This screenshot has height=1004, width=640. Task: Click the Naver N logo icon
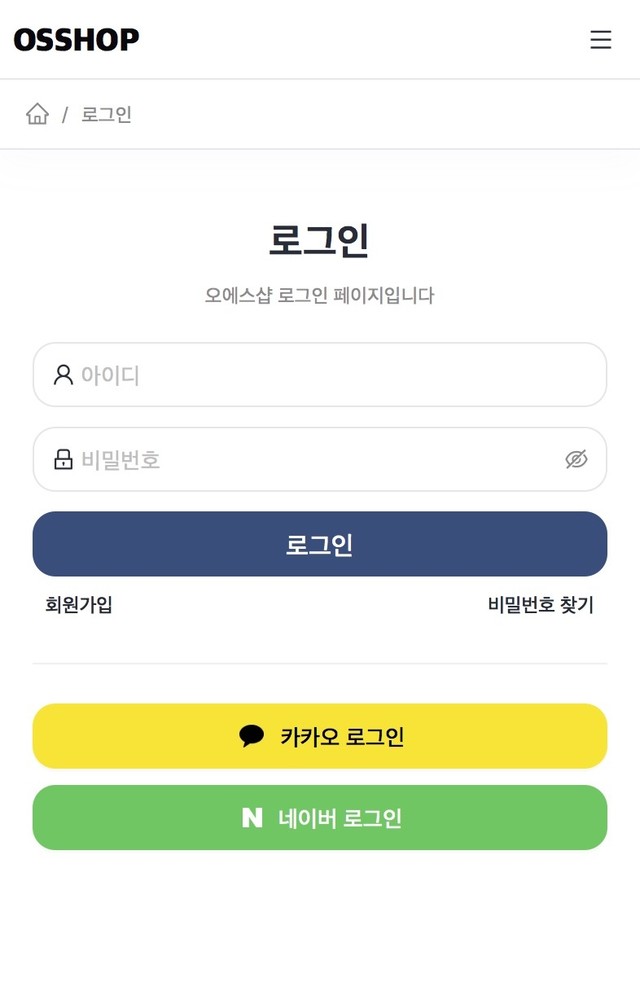pyautogui.click(x=252, y=818)
